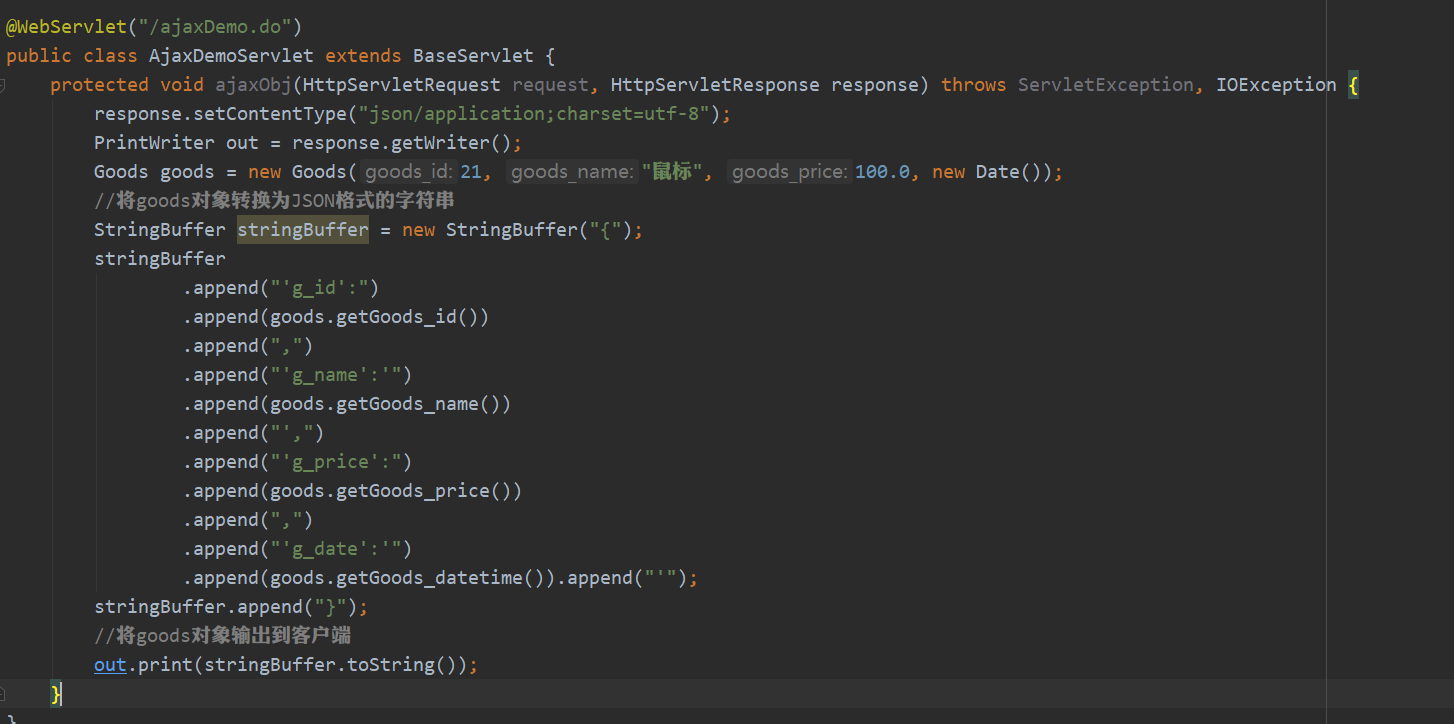Click the ajaxObj method name
1454x724 pixels.
(x=253, y=85)
